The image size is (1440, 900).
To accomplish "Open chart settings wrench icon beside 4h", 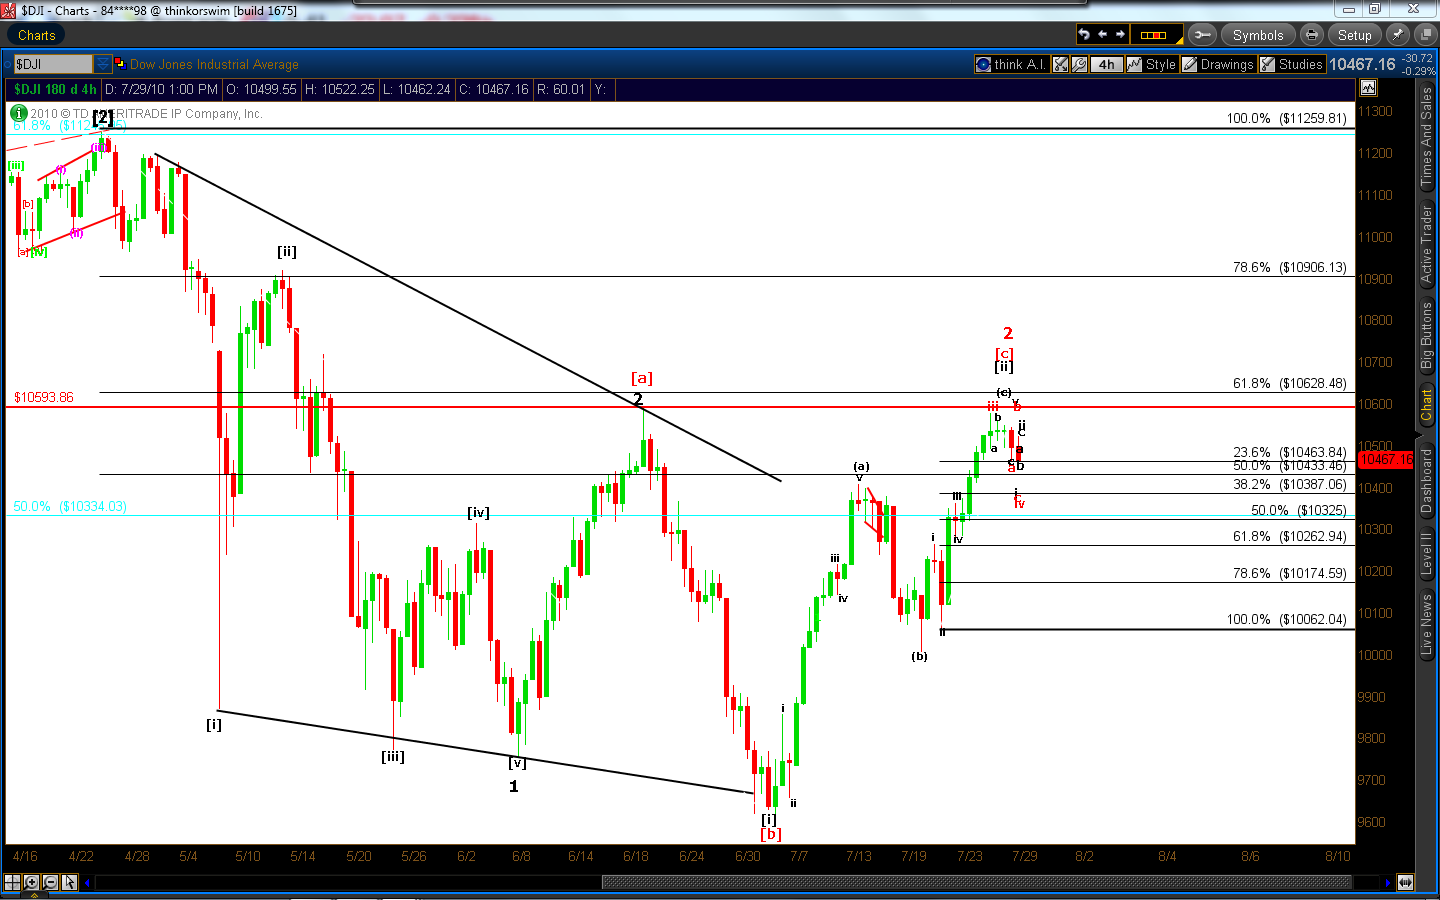I will tap(1079, 64).
